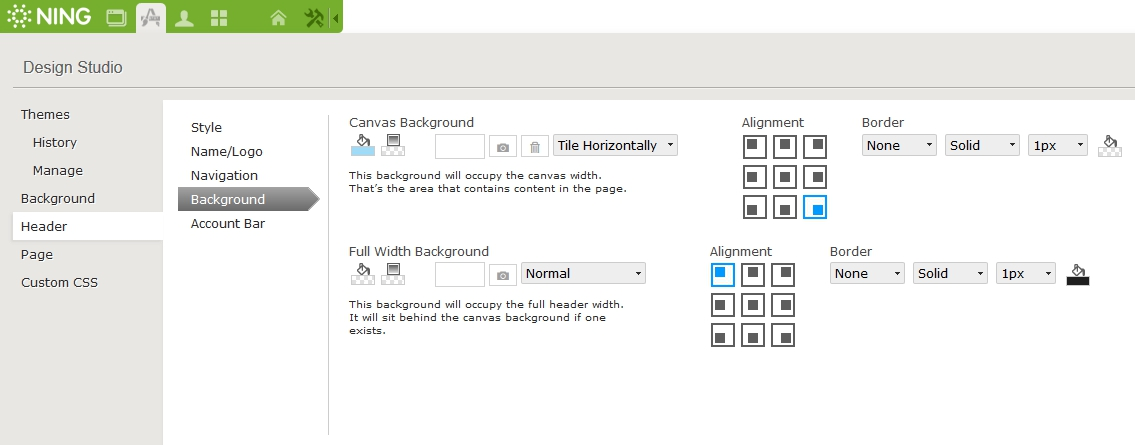The image size is (1135, 445).
Task: Open History under Themes
Action: coord(54,143)
